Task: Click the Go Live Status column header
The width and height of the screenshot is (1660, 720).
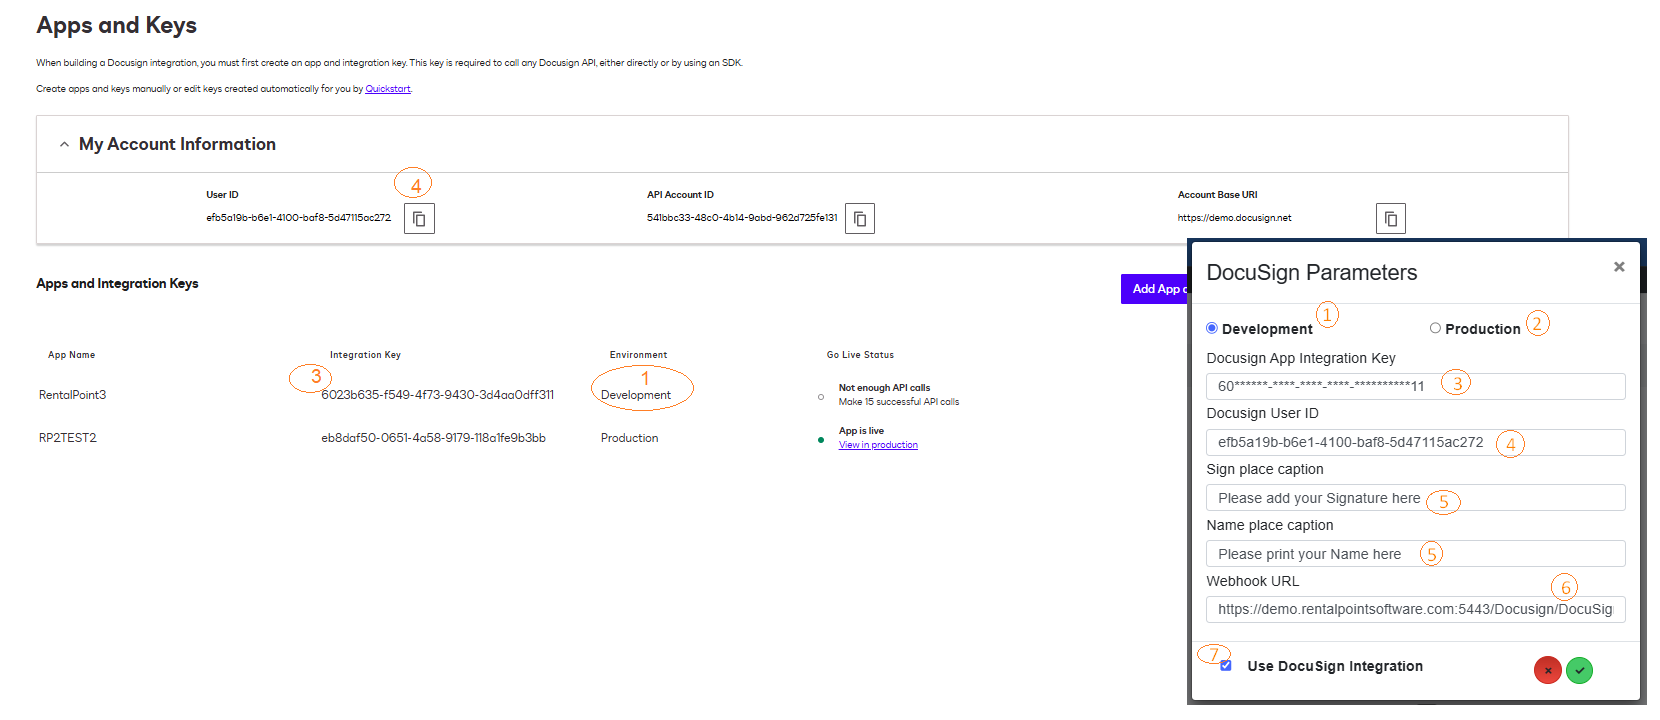Action: (x=860, y=355)
